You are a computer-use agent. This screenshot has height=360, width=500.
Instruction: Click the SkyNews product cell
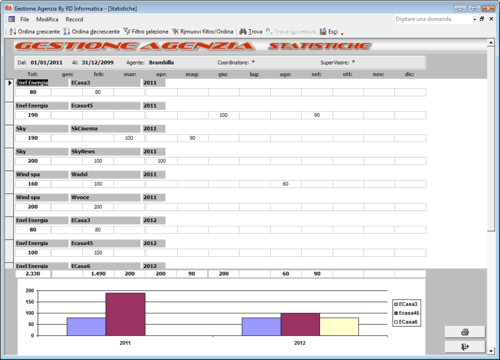(105, 152)
